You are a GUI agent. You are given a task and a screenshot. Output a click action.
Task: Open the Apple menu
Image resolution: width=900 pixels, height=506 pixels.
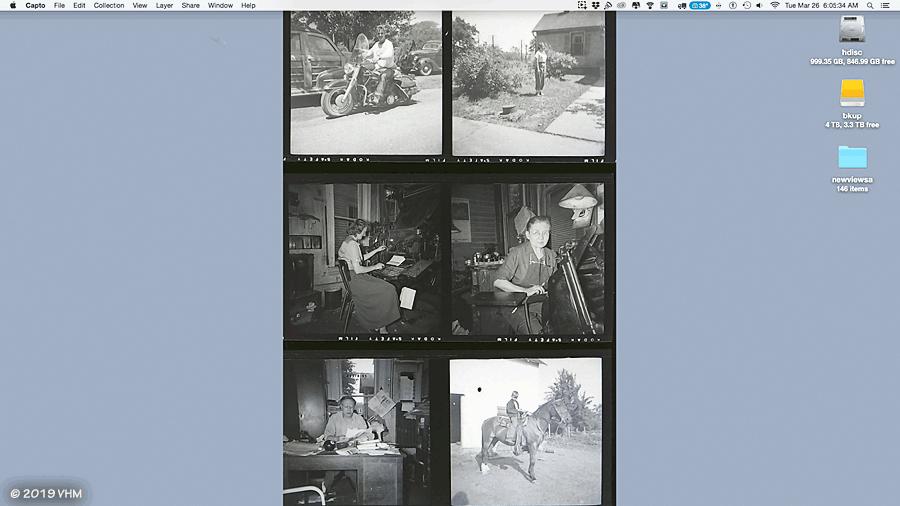(13, 5)
